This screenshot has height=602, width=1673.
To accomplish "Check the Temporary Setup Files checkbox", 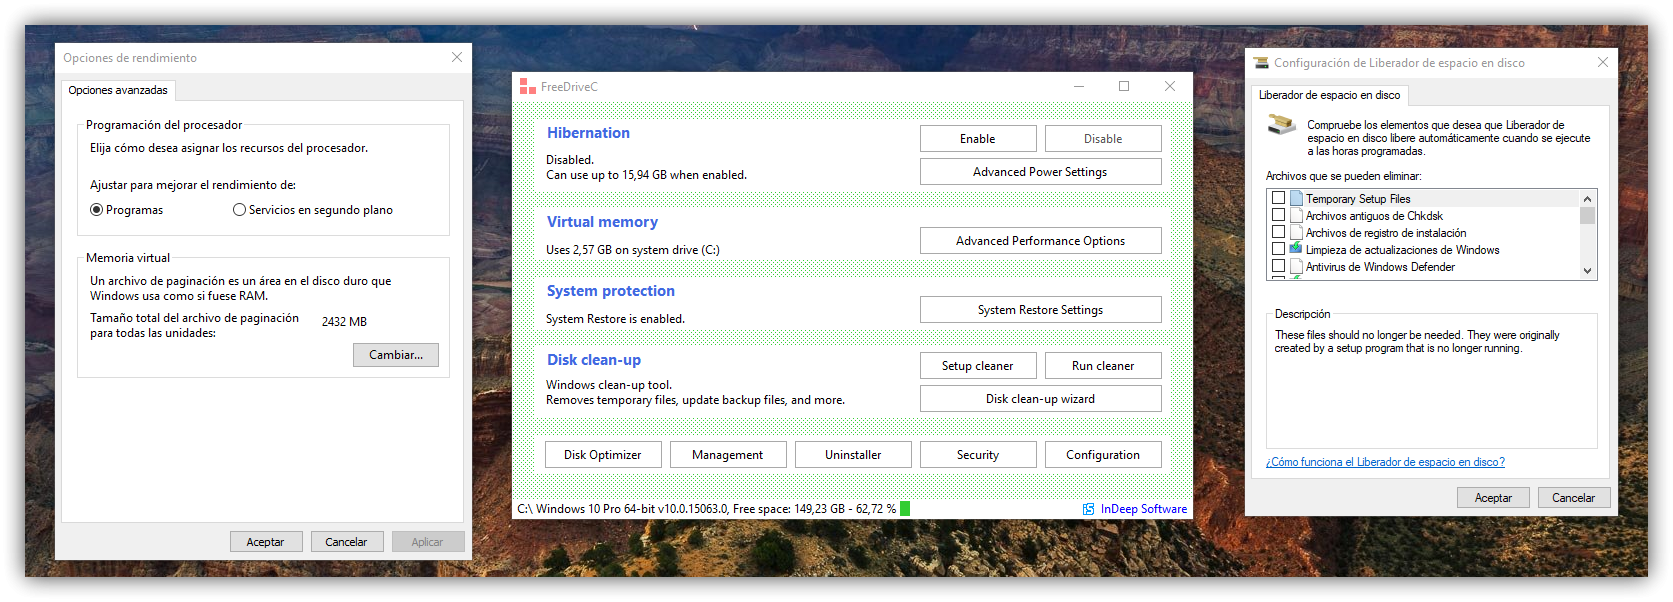I will tap(1278, 199).
